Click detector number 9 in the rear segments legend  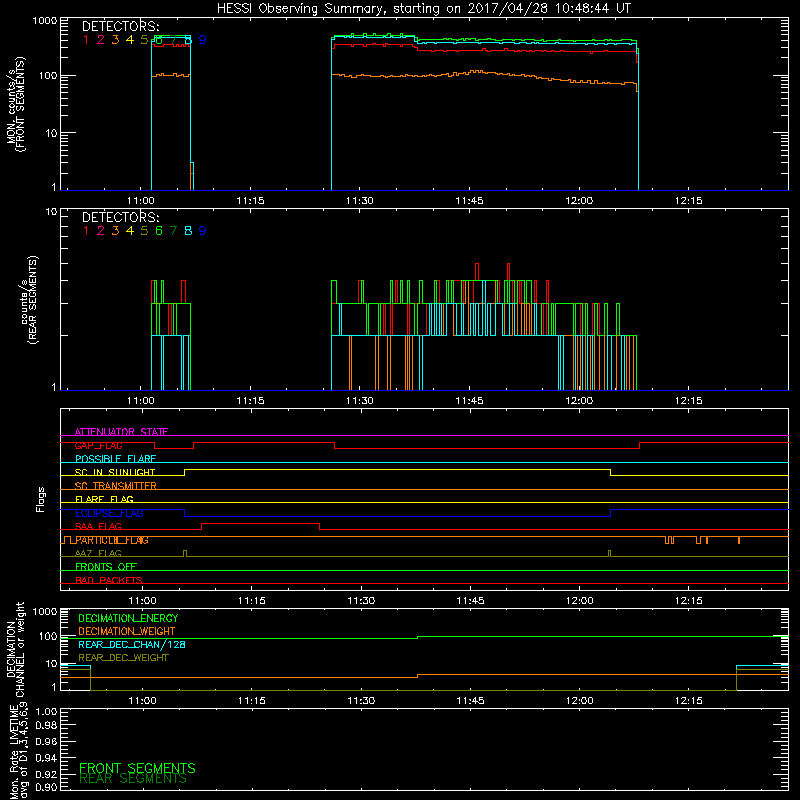pos(203,231)
